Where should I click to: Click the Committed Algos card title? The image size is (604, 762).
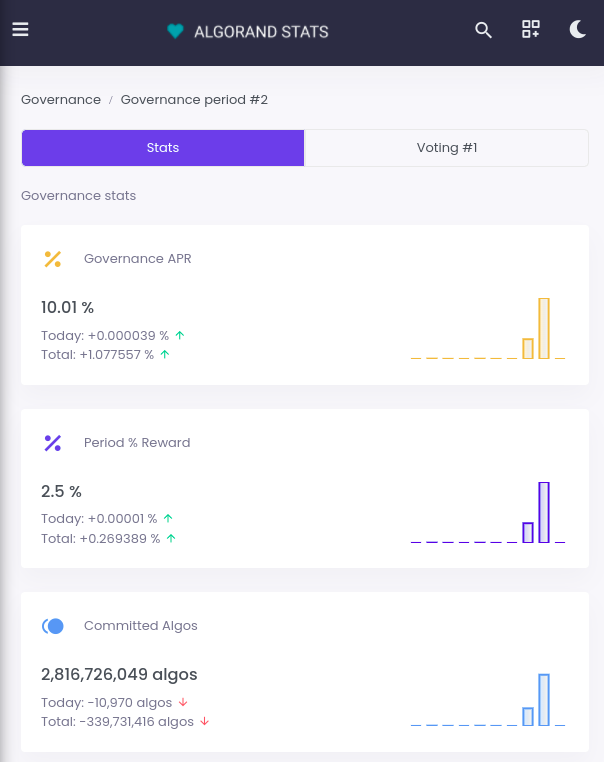pyautogui.click(x=141, y=626)
